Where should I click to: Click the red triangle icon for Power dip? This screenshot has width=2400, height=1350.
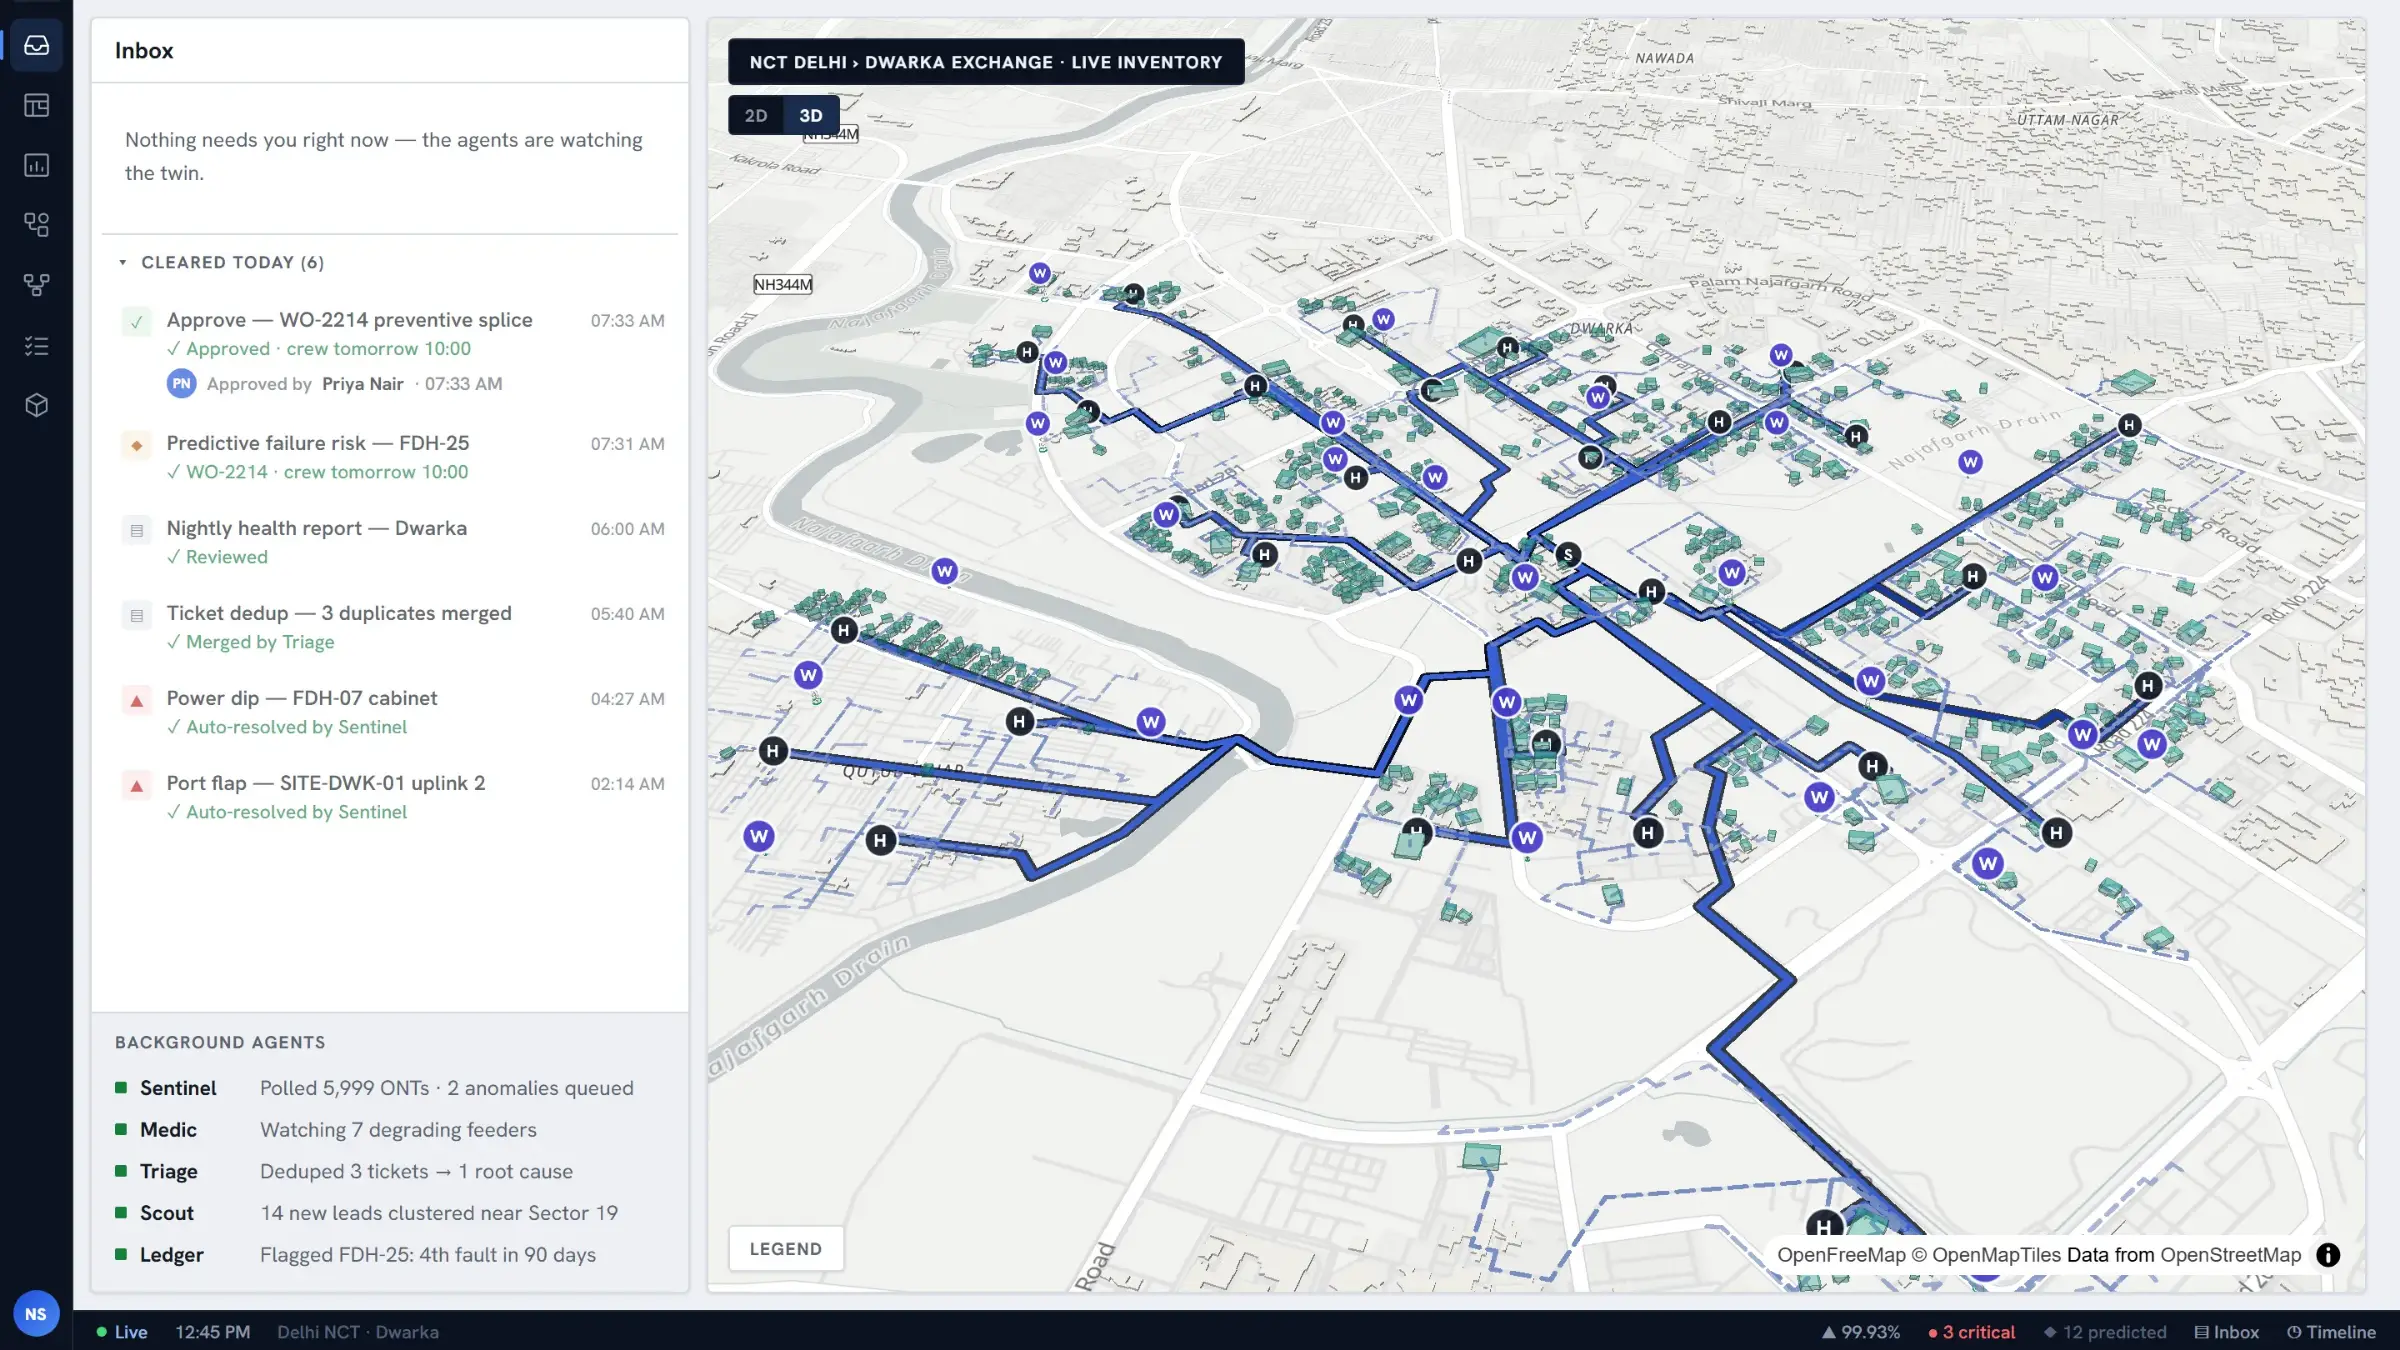[137, 700]
